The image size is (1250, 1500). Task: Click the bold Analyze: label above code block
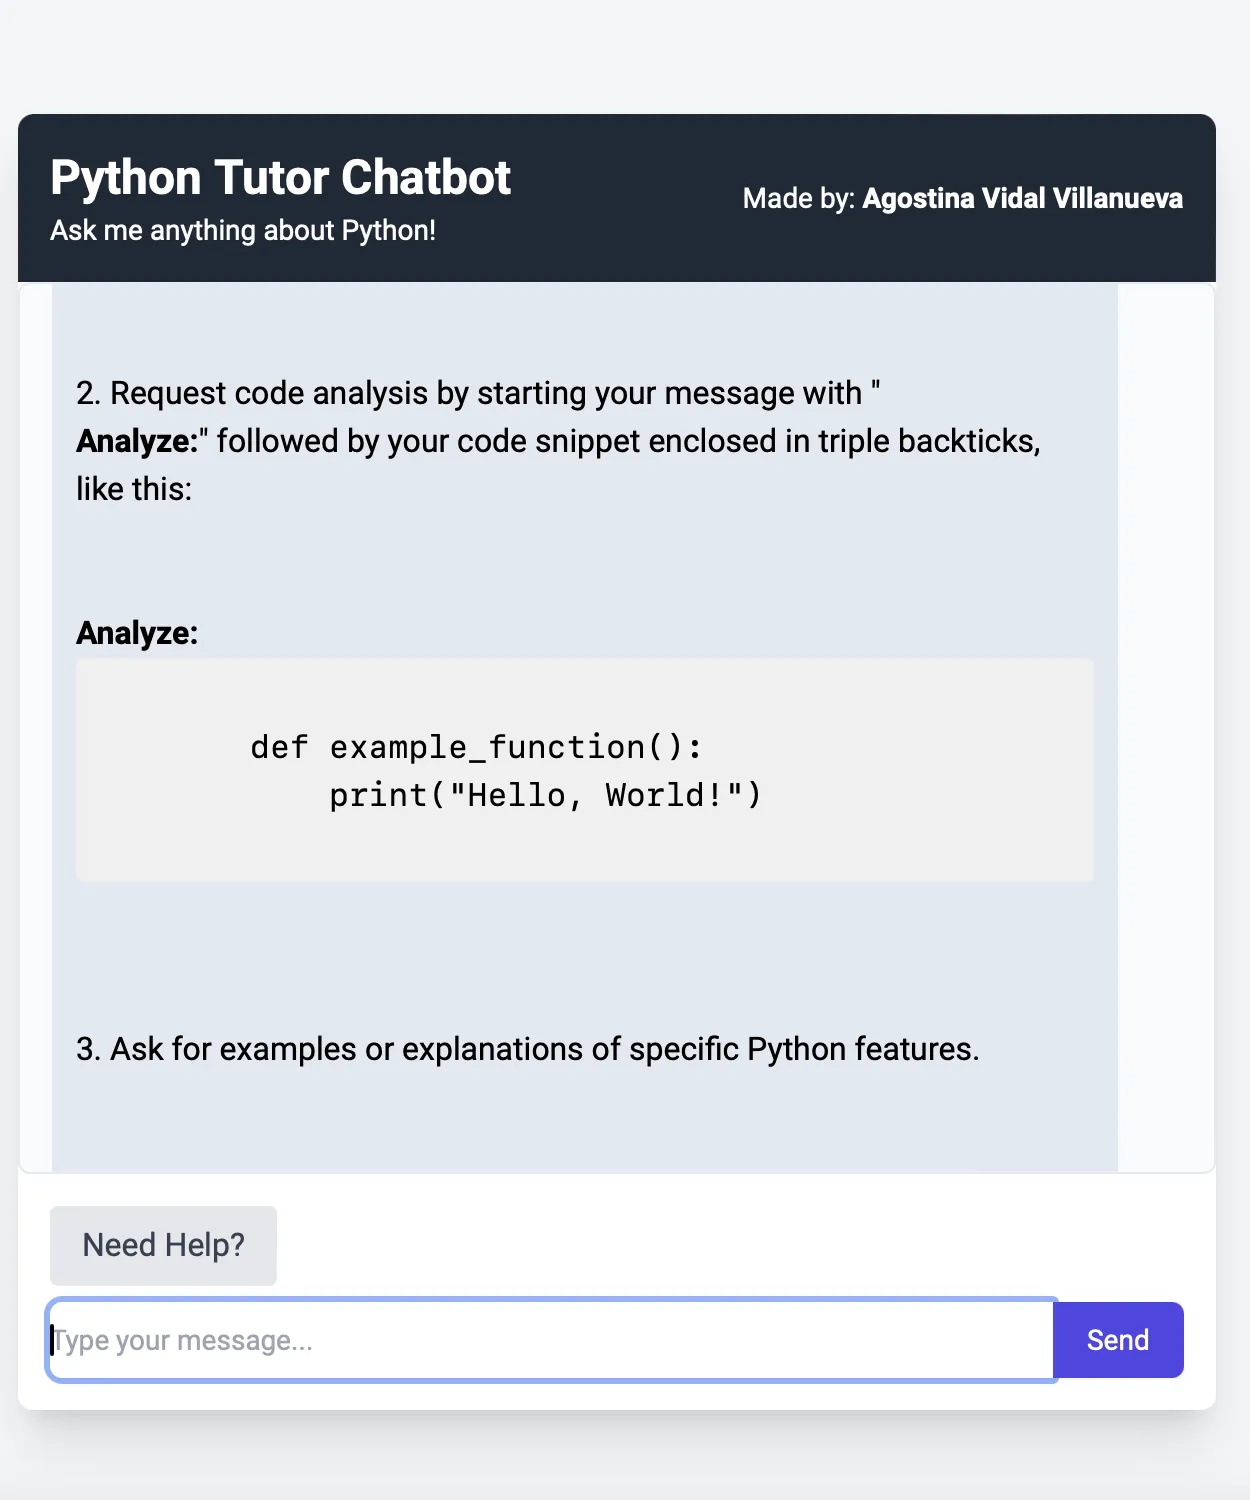(137, 633)
